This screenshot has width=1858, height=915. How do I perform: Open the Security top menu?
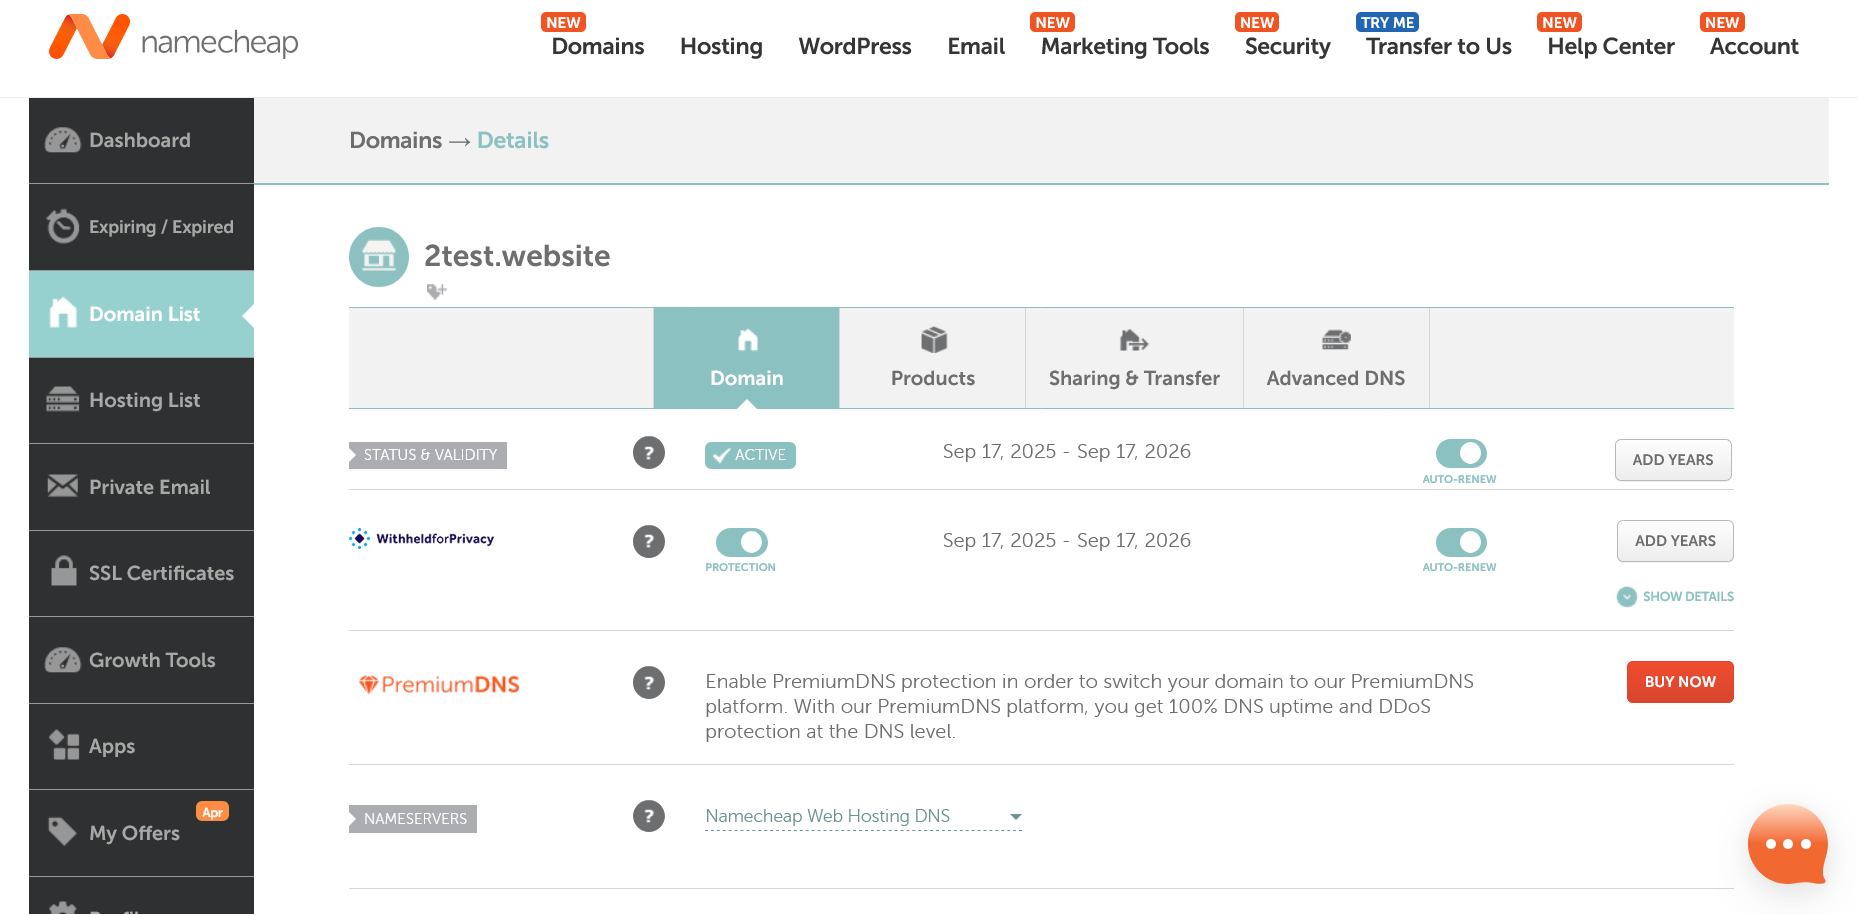[x=1287, y=46]
